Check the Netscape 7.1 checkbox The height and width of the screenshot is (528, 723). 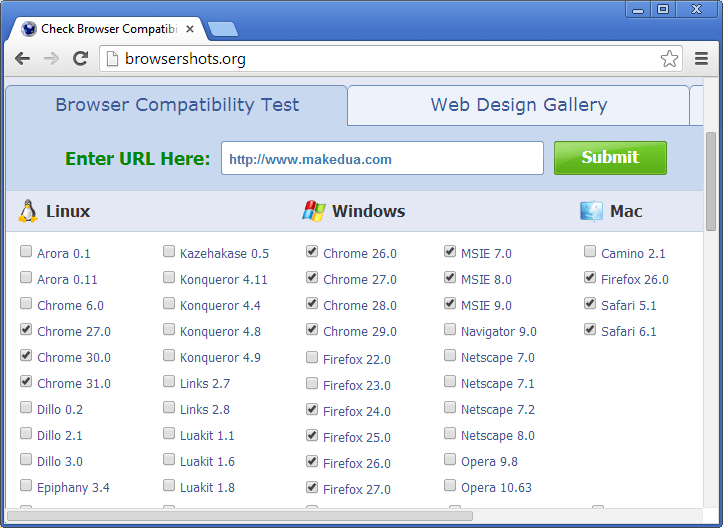point(450,381)
